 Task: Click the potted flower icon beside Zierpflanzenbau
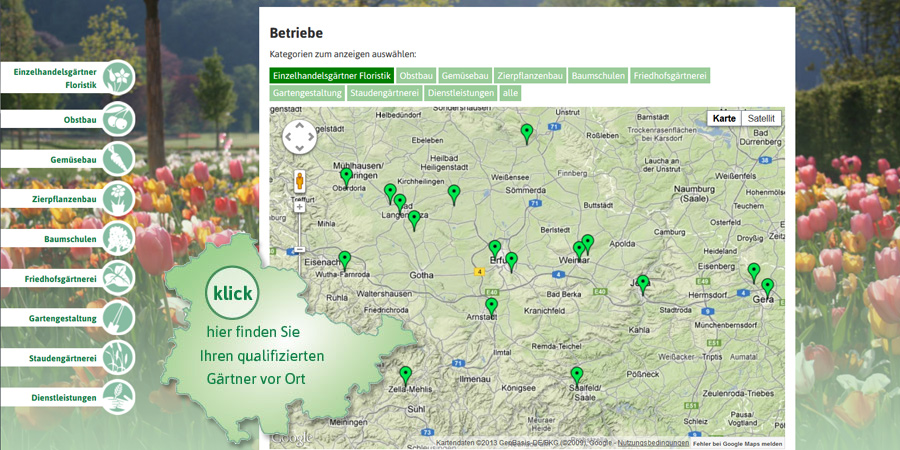tap(119, 198)
